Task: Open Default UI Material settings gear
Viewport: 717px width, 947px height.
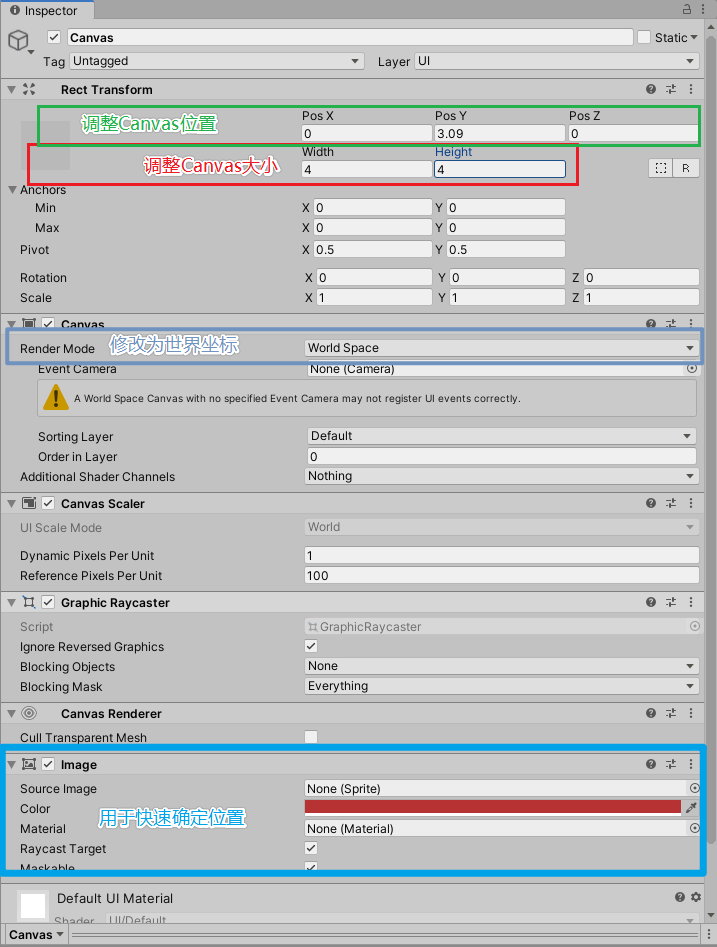Action: 696,897
